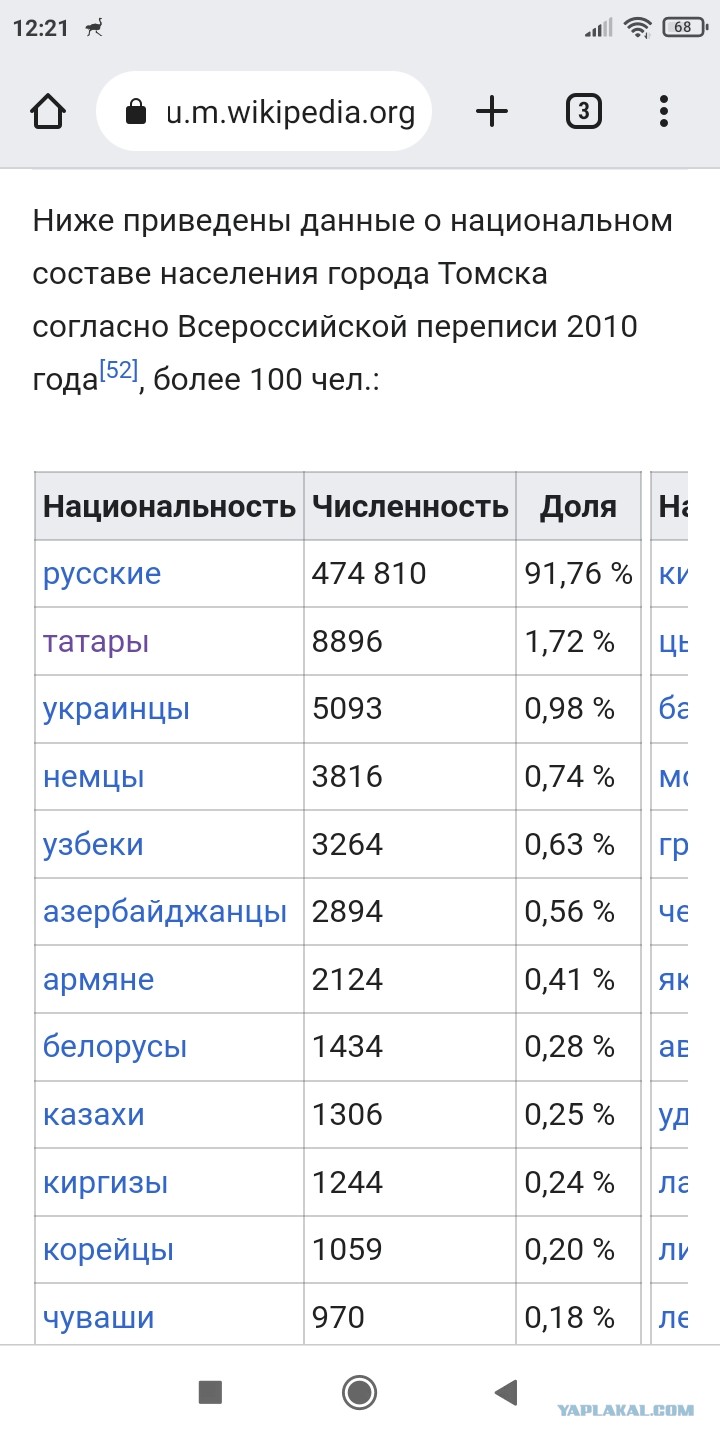
Task: Open the украинцы link
Action: click(116, 709)
